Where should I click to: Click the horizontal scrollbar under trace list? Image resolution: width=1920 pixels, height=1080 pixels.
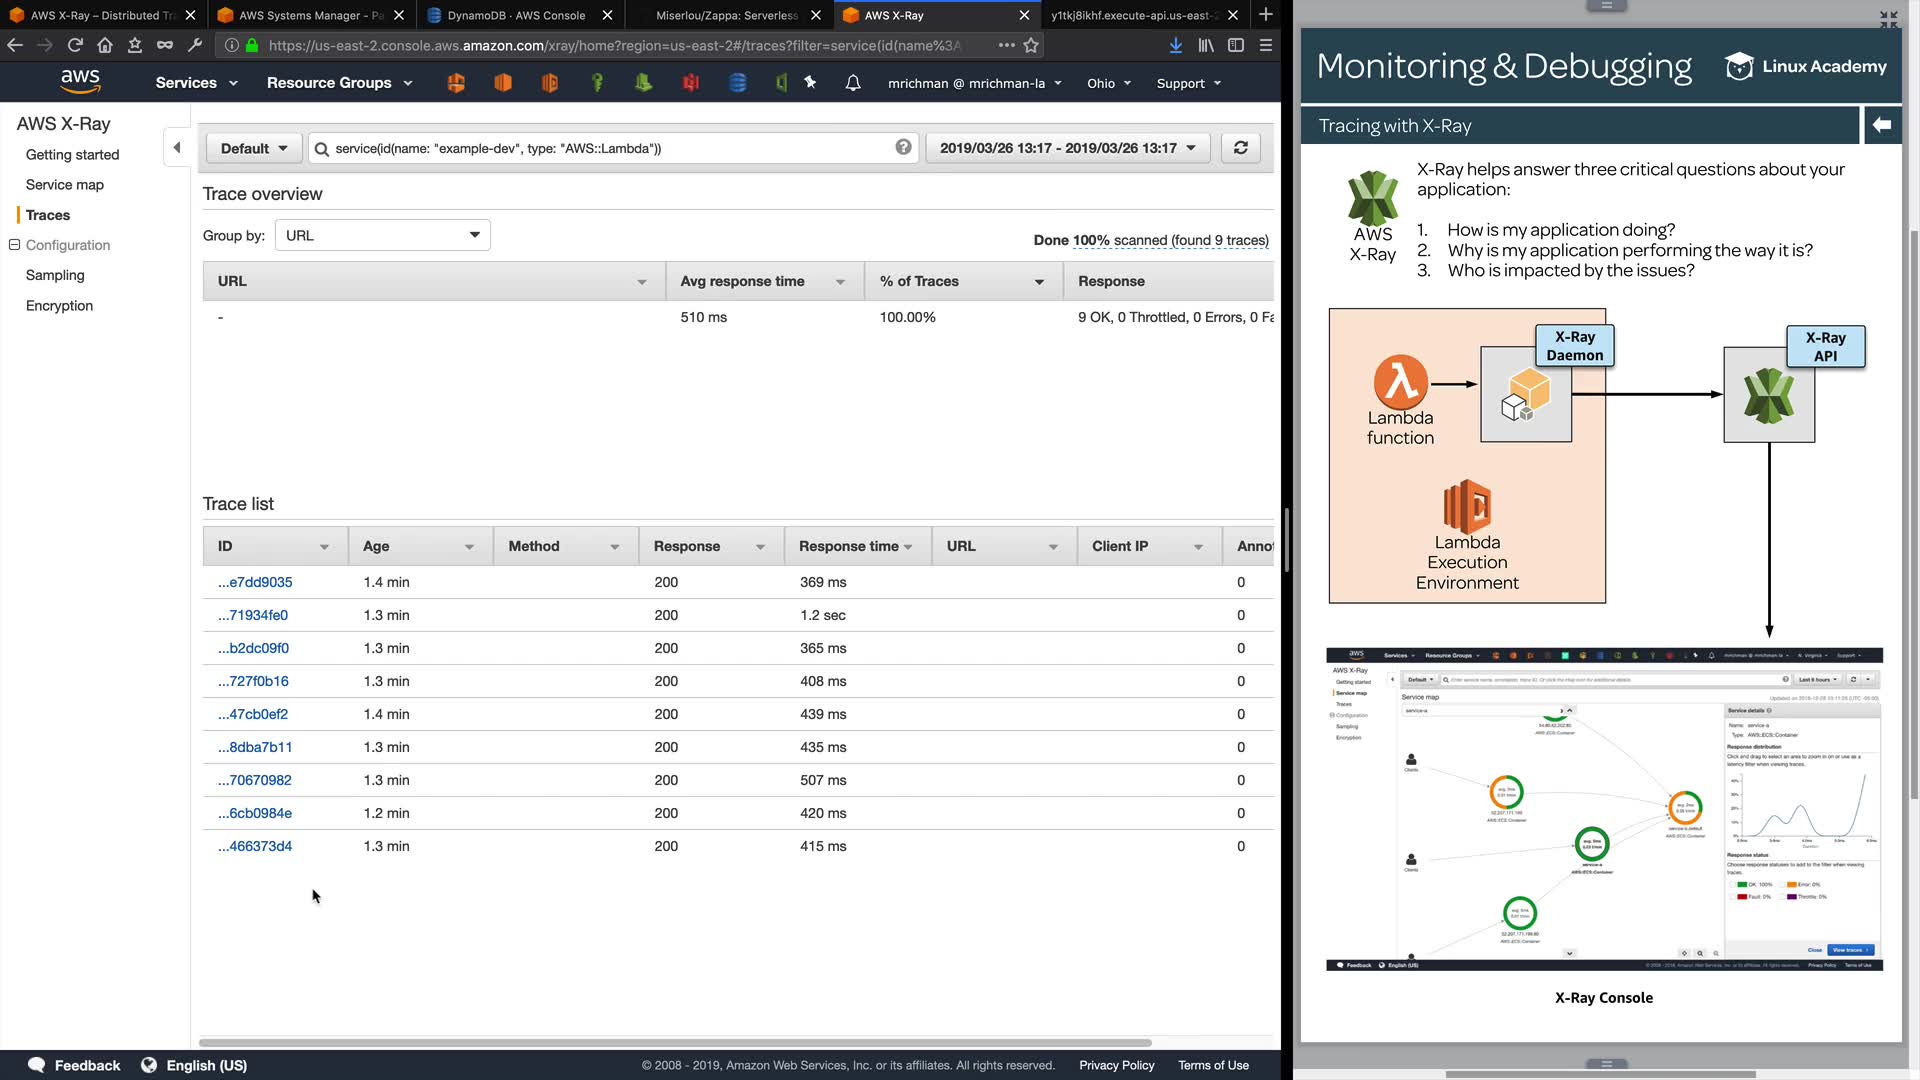tap(675, 1042)
